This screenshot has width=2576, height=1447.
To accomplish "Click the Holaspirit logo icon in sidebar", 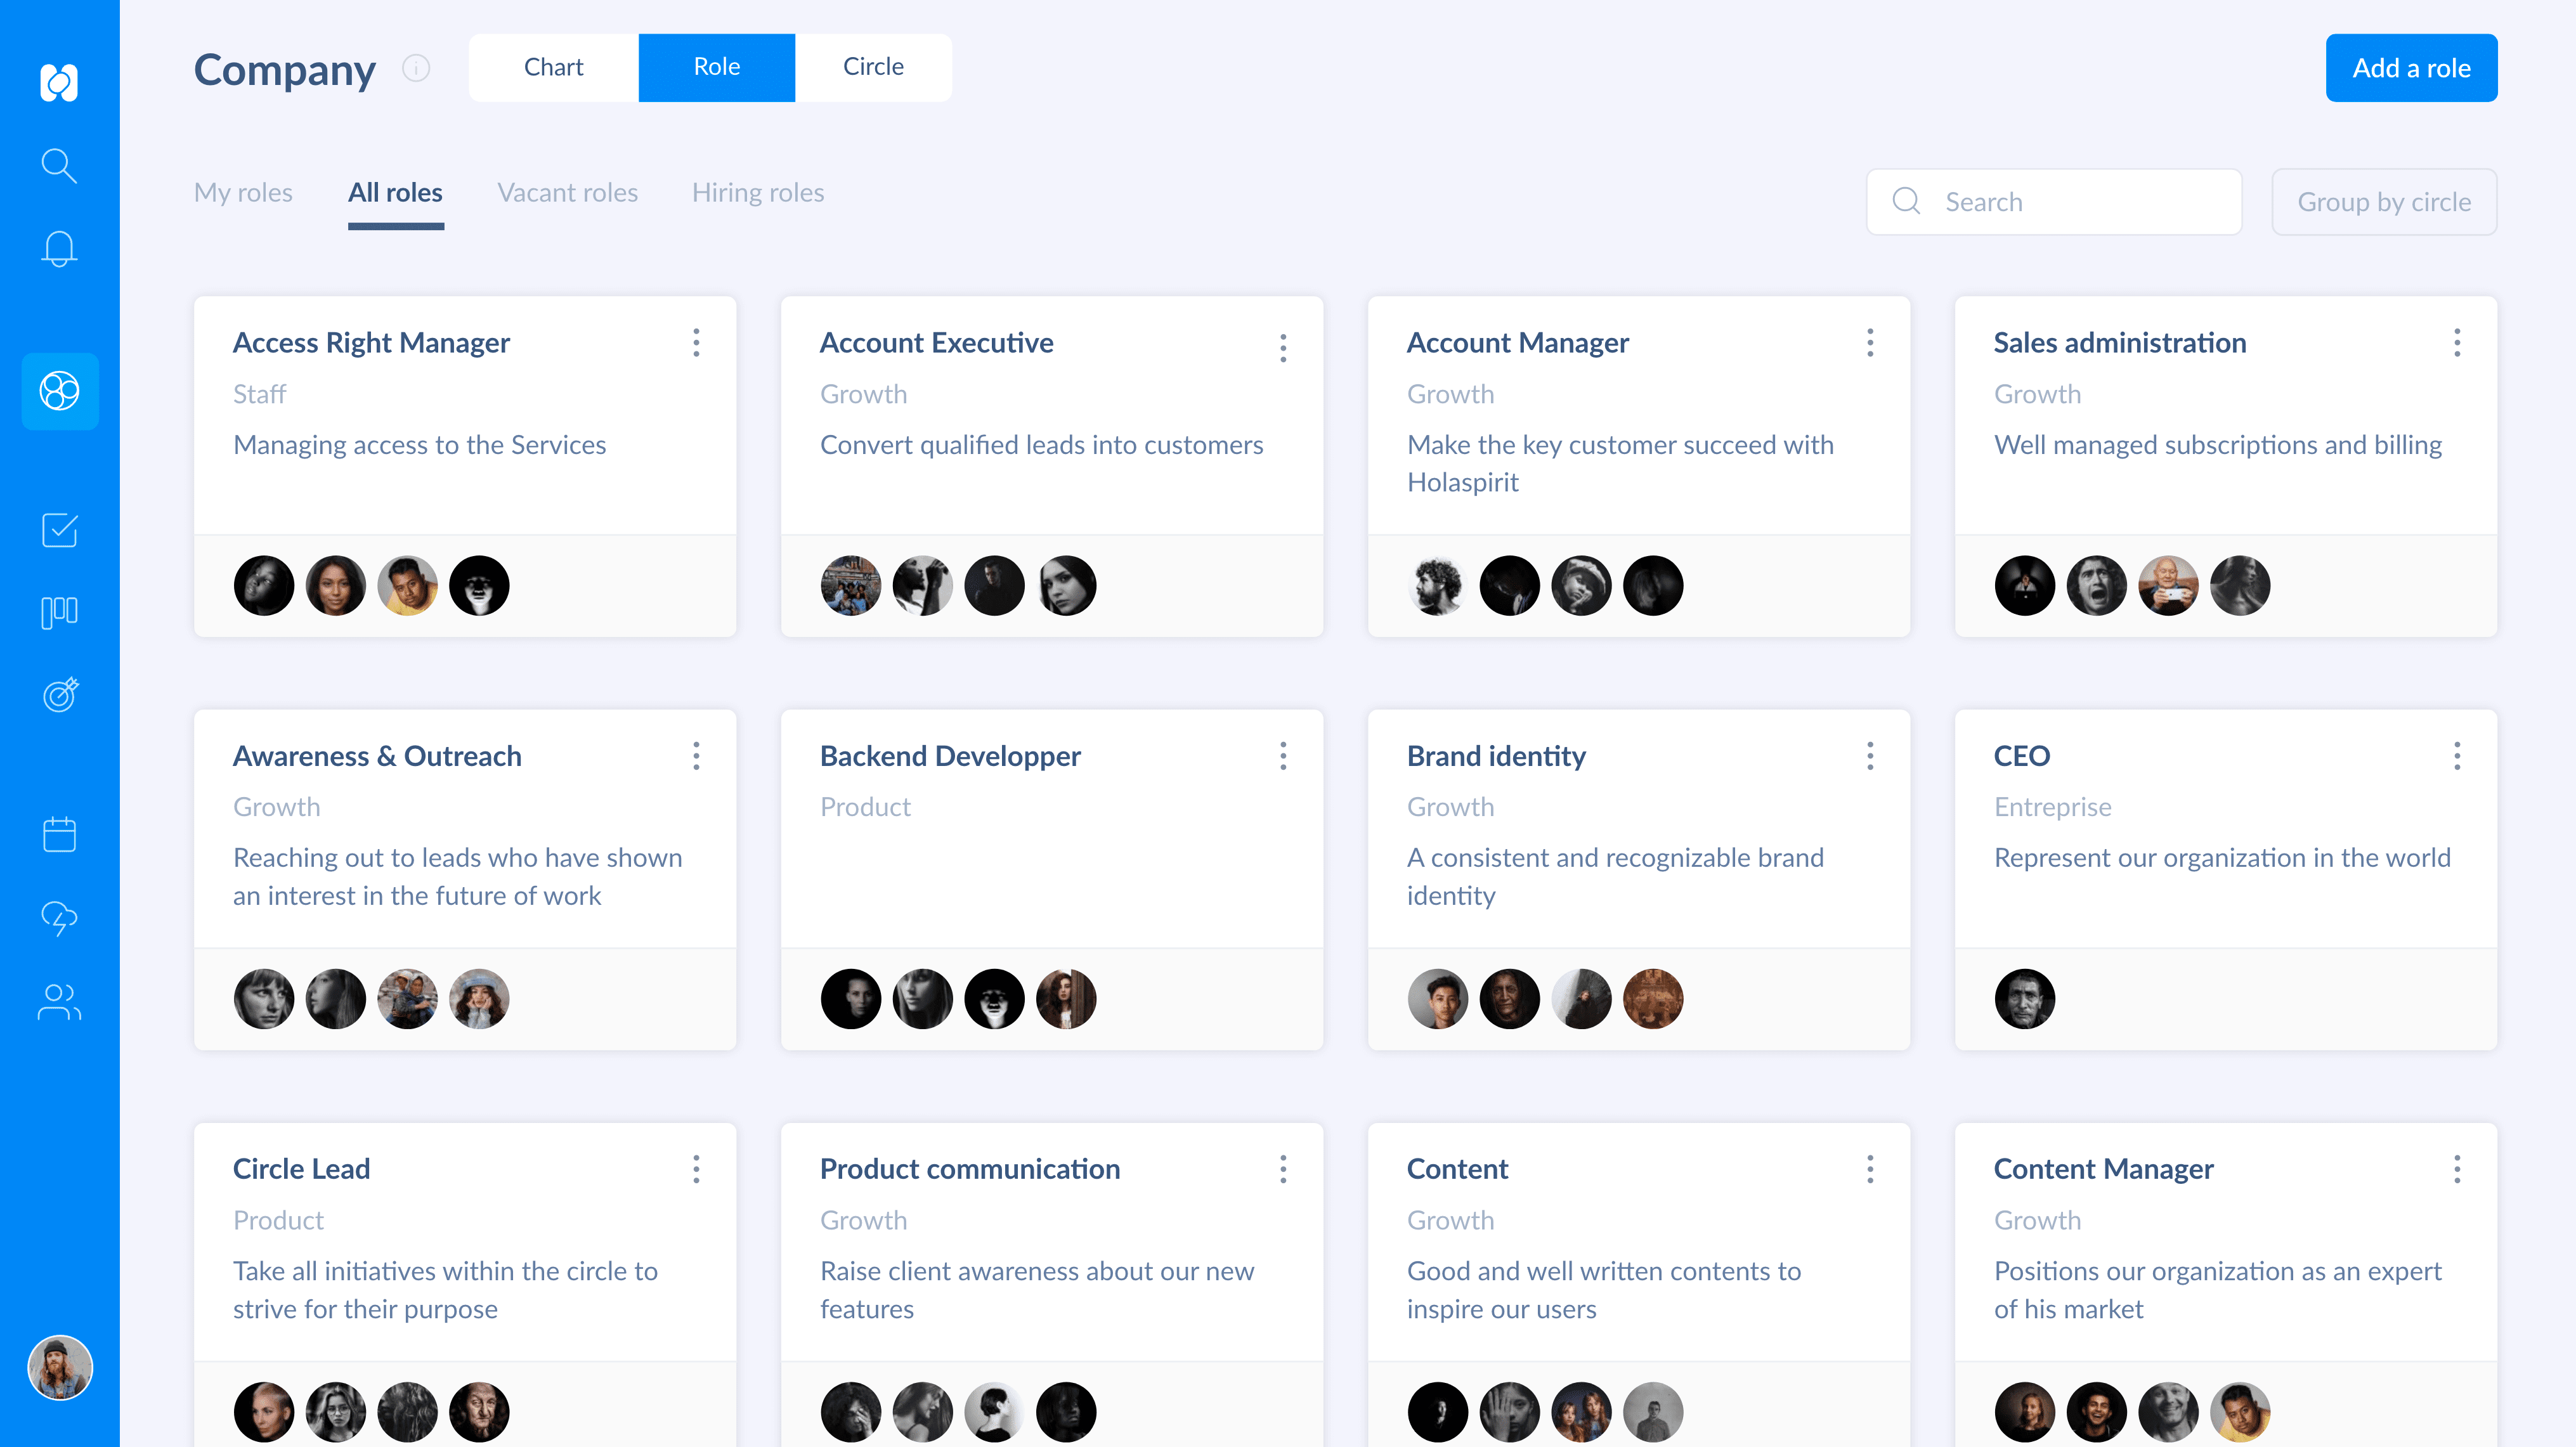I will [59, 82].
